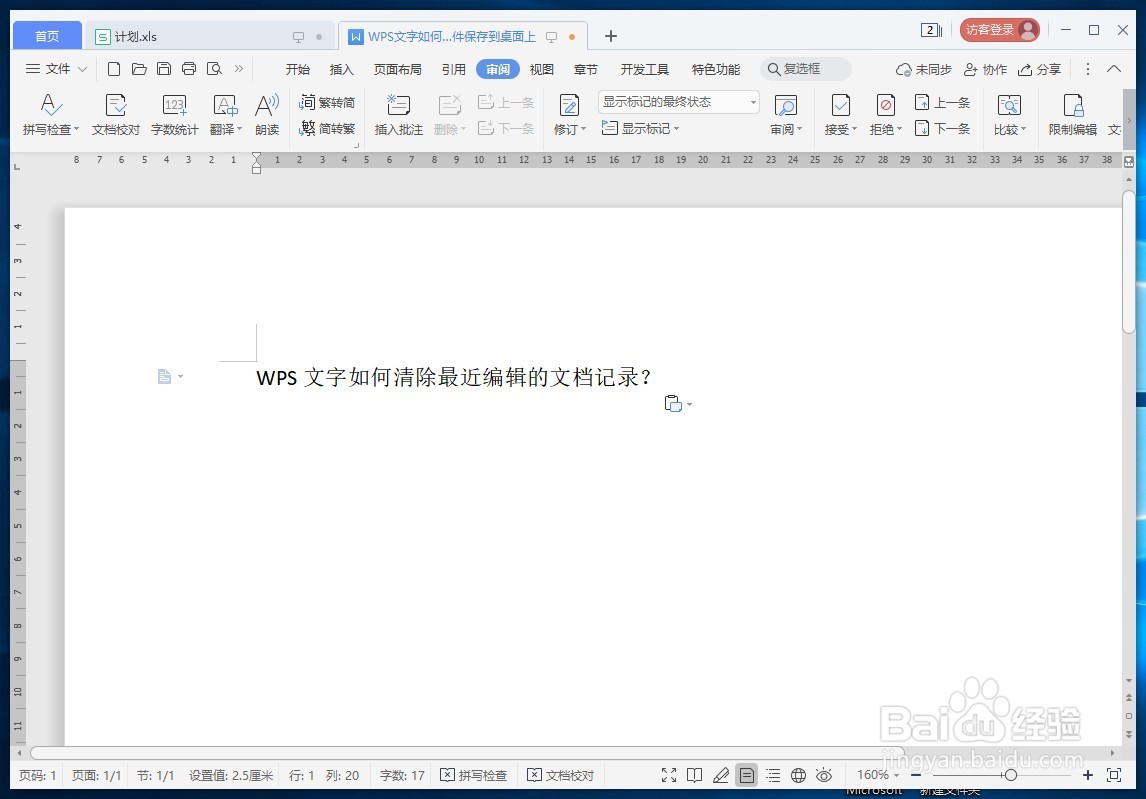Click the new document icon in quick toolbar
This screenshot has height=799, width=1146.
coord(113,69)
